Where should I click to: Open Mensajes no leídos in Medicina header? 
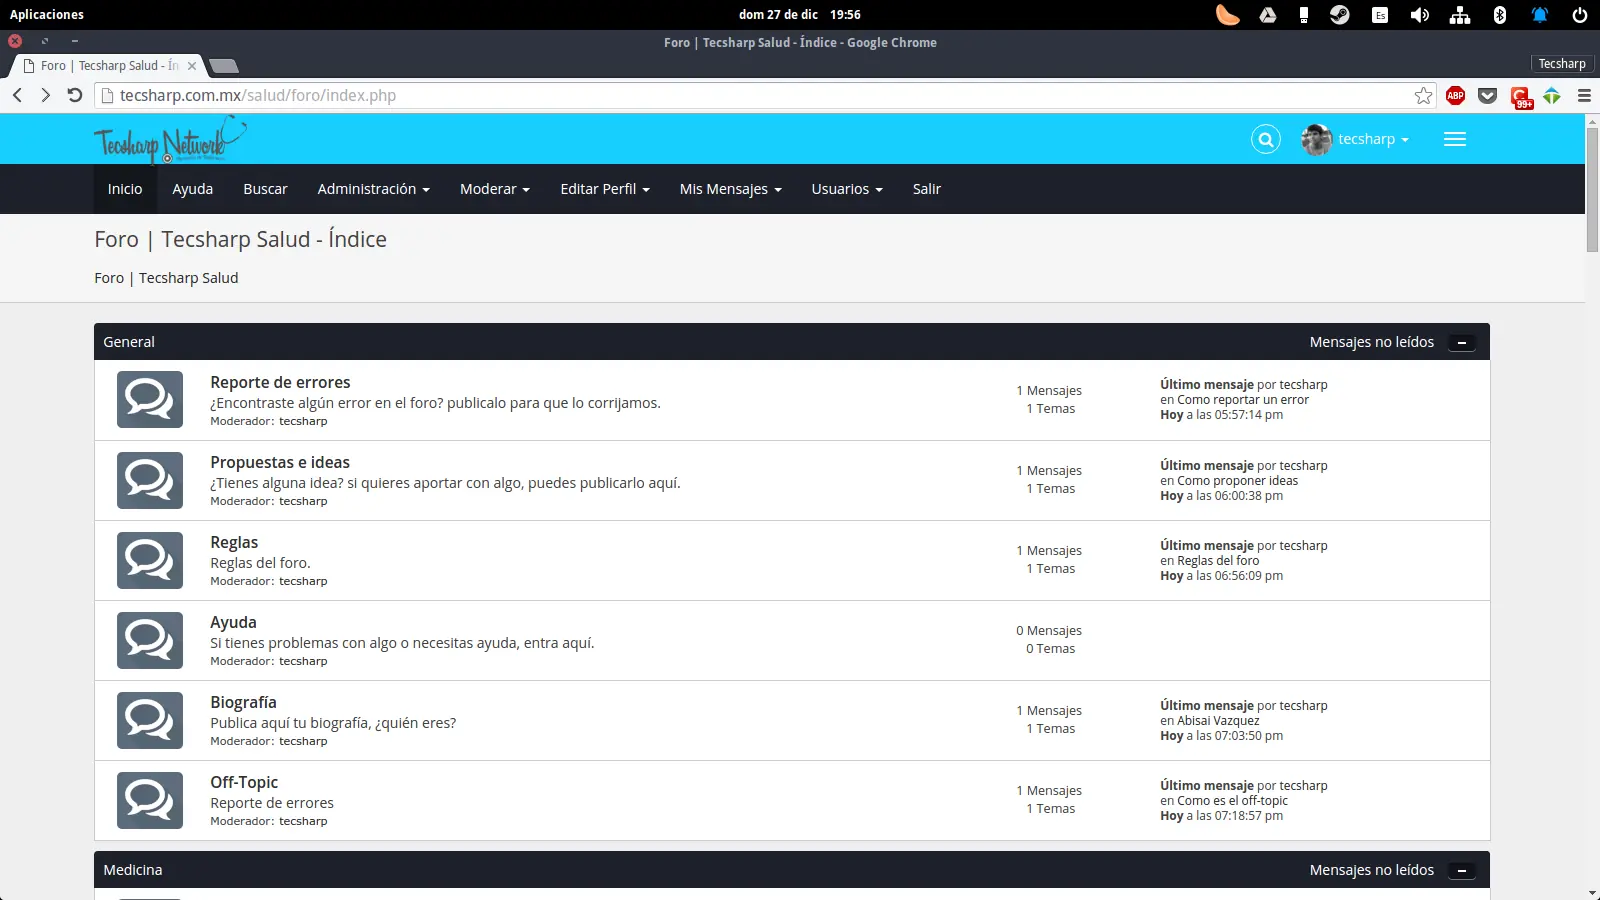[1372, 870]
